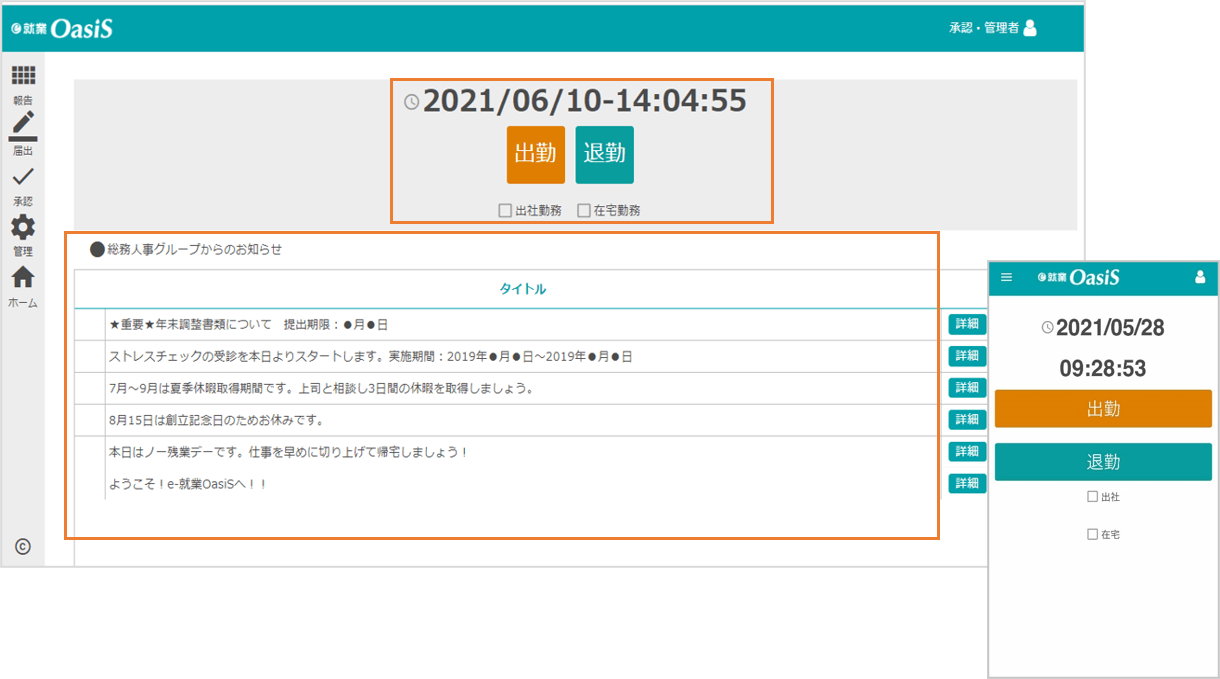The image size is (1220, 679).
Task: Click the タイトル column header
Action: click(x=522, y=289)
